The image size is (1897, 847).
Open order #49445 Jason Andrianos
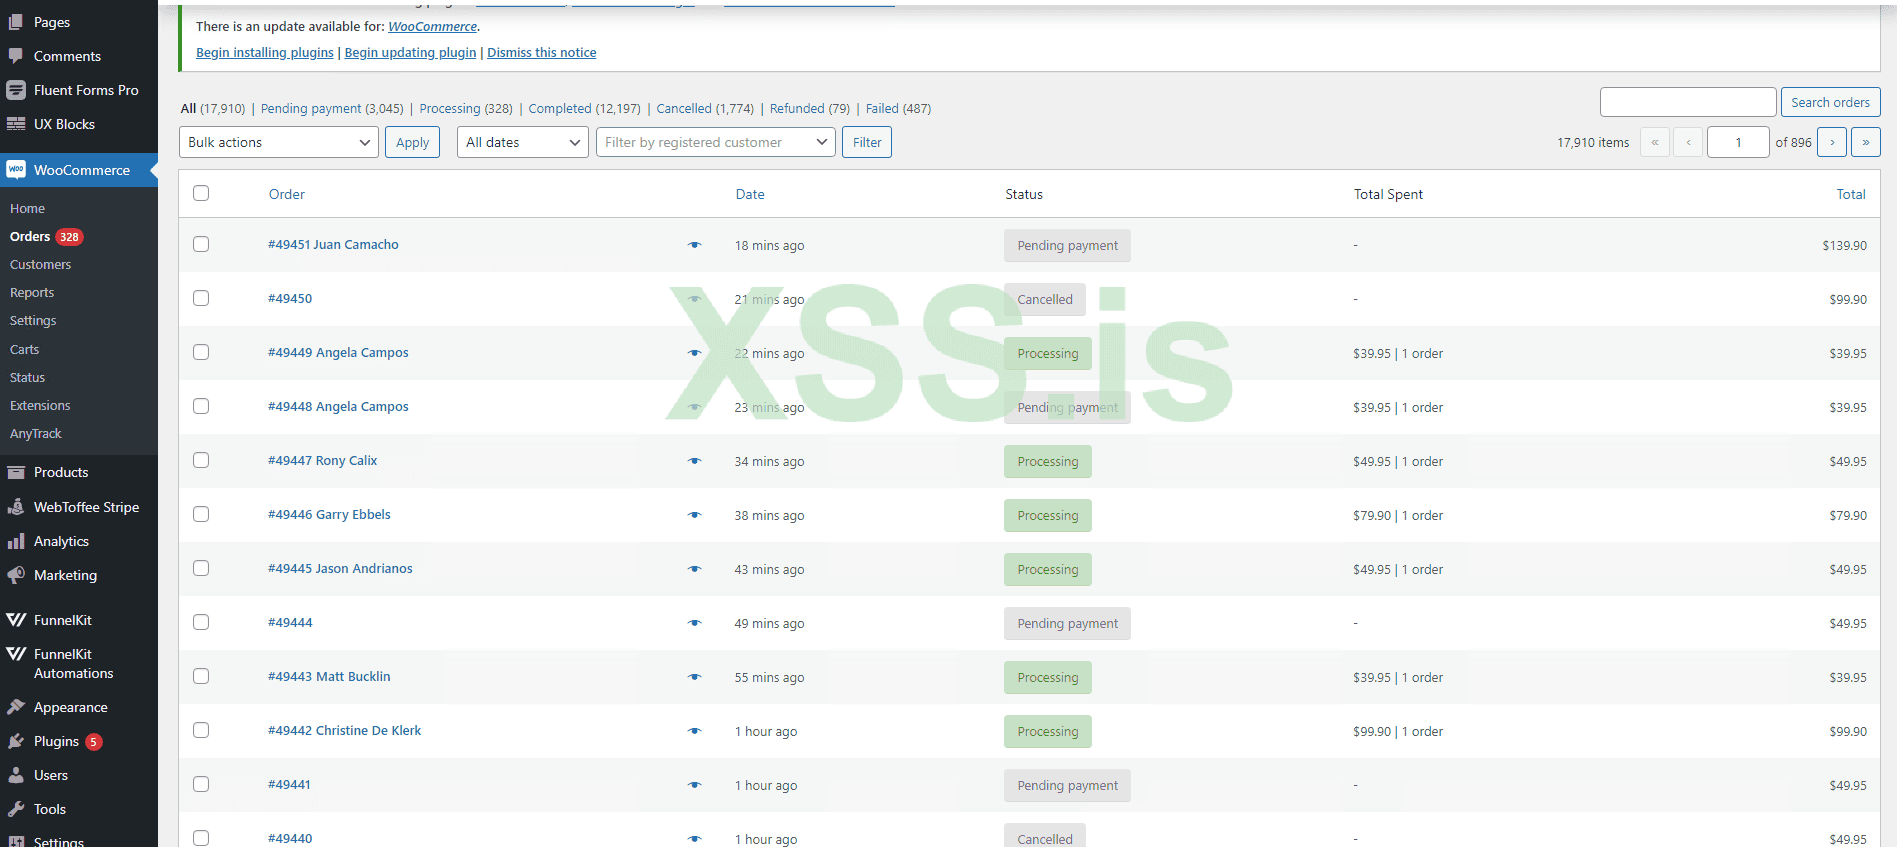point(340,568)
